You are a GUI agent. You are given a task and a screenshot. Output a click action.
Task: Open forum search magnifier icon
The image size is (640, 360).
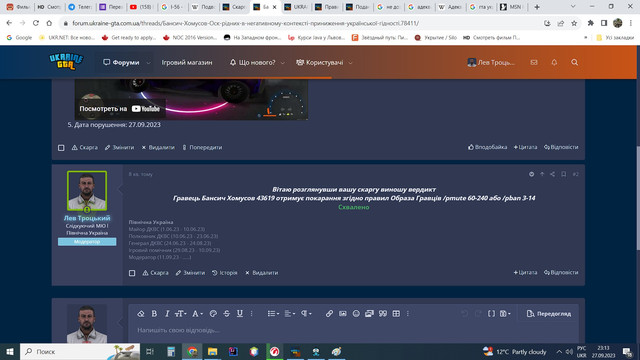pos(574,62)
